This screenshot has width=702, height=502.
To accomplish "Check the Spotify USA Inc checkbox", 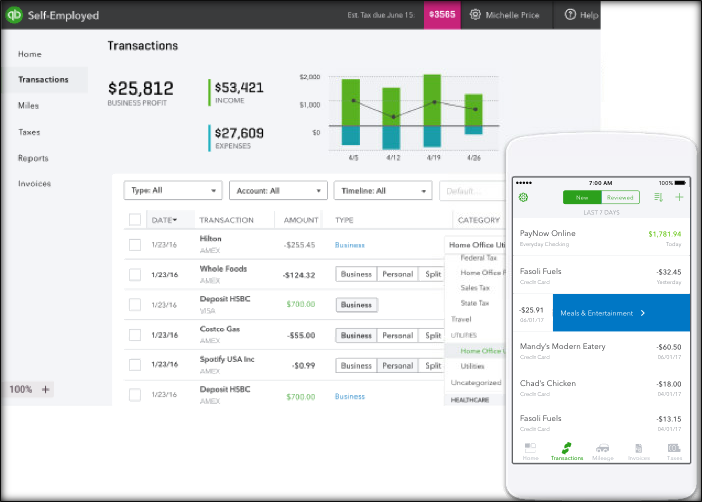I will pos(135,365).
